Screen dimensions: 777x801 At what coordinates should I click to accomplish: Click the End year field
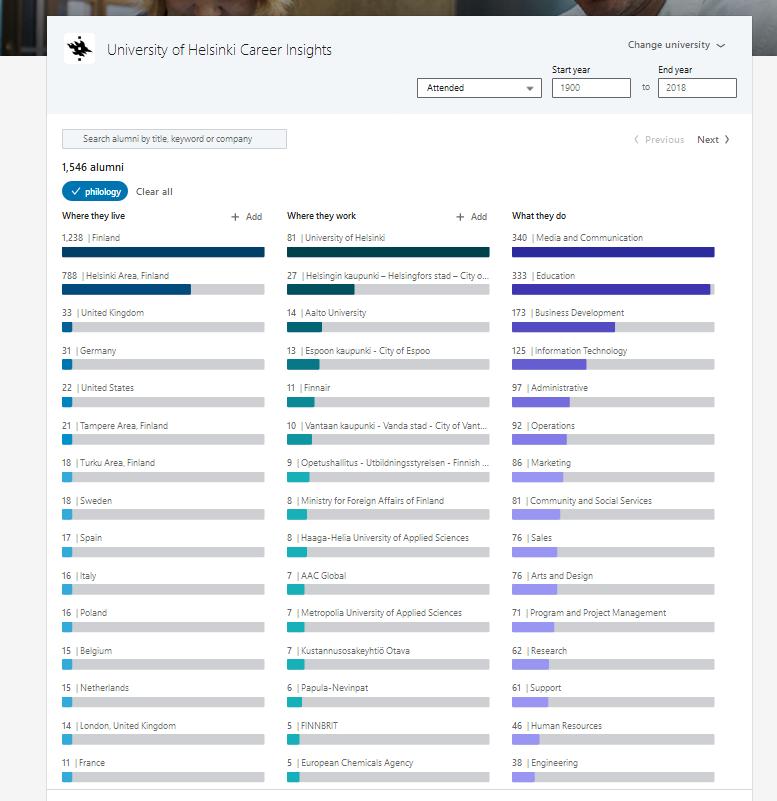click(x=697, y=88)
